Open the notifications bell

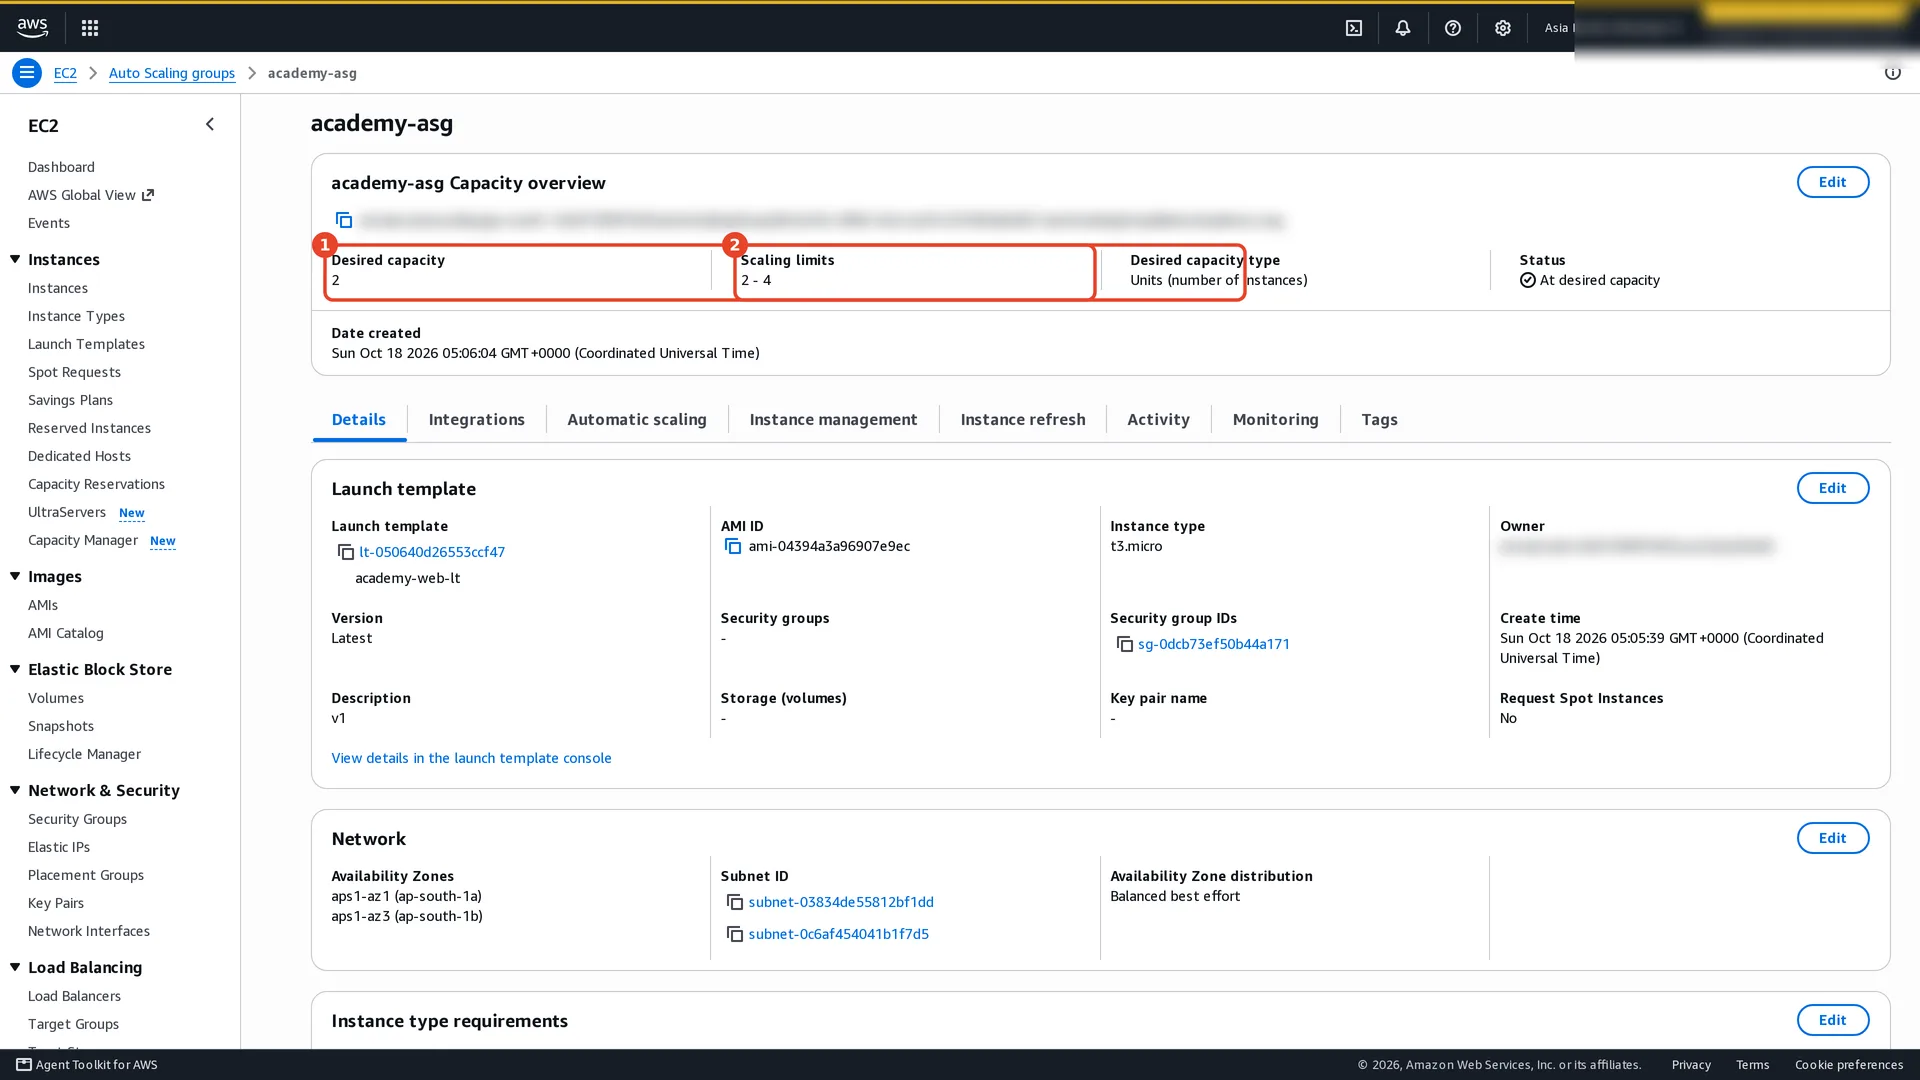point(1403,28)
